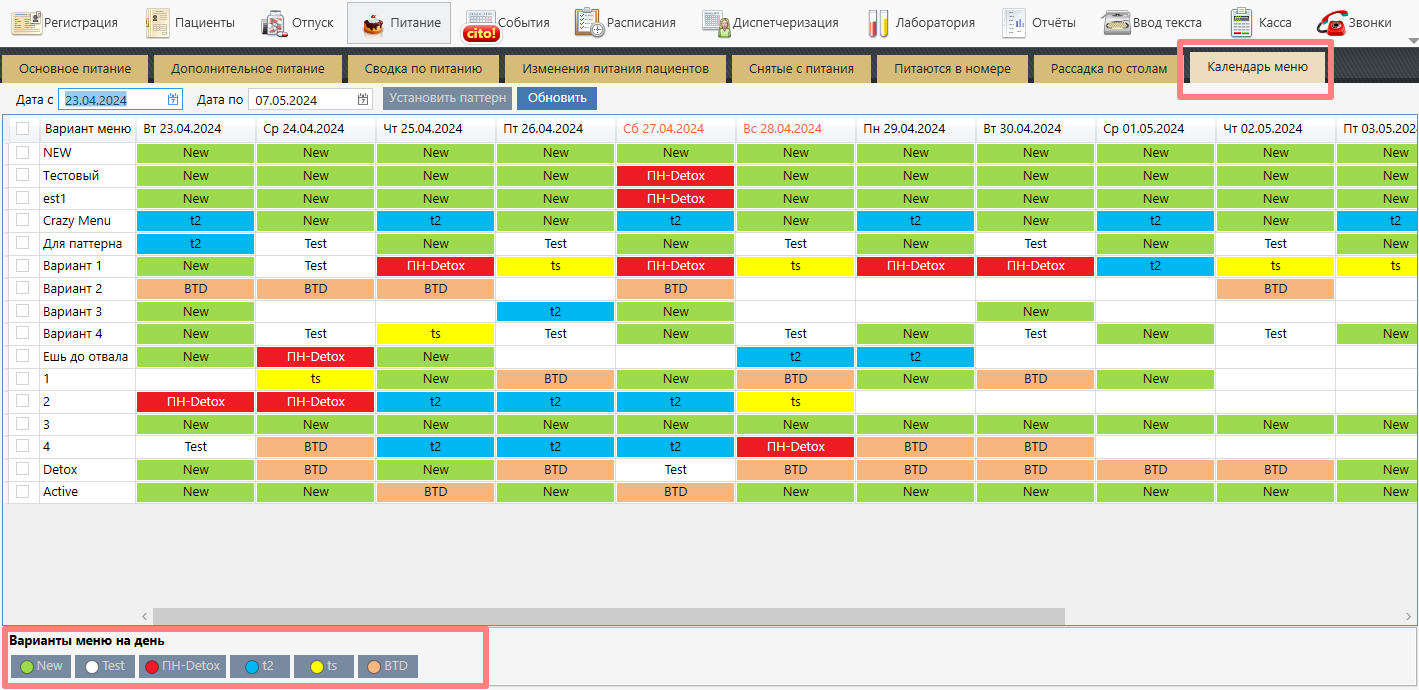Open the Дата по calendar picker
The image size is (1419, 690).
pyautogui.click(x=363, y=99)
